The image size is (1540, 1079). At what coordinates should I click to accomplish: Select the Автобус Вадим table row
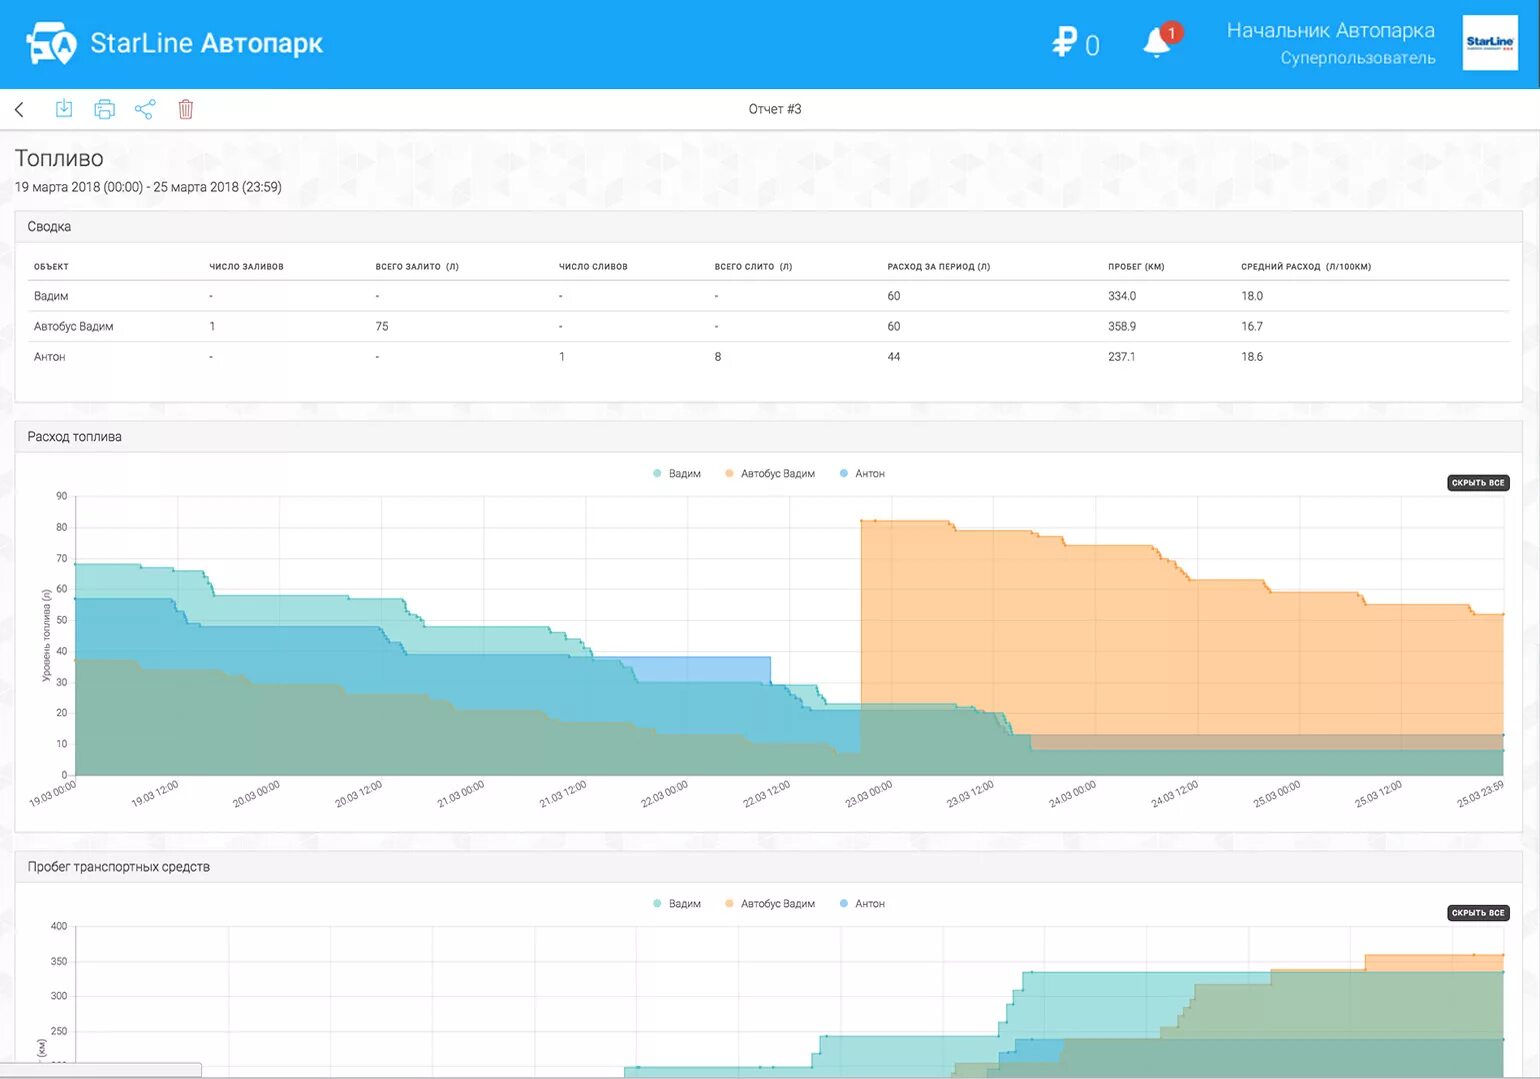(768, 327)
